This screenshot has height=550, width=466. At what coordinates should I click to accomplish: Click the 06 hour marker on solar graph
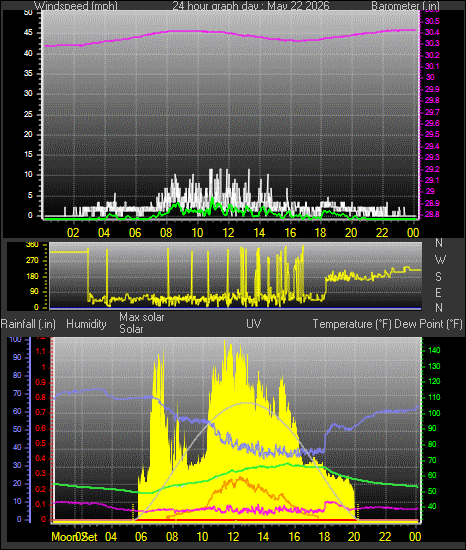click(141, 536)
